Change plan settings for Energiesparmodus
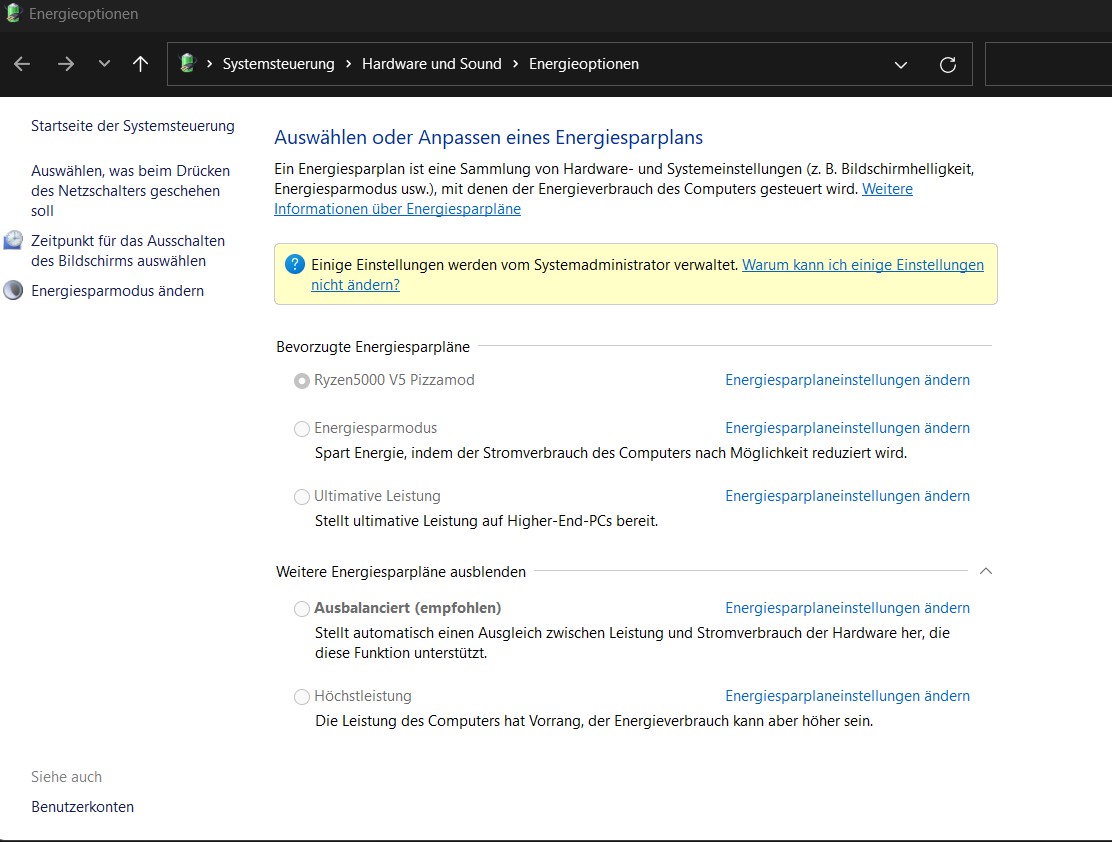1112x842 pixels. (x=847, y=428)
